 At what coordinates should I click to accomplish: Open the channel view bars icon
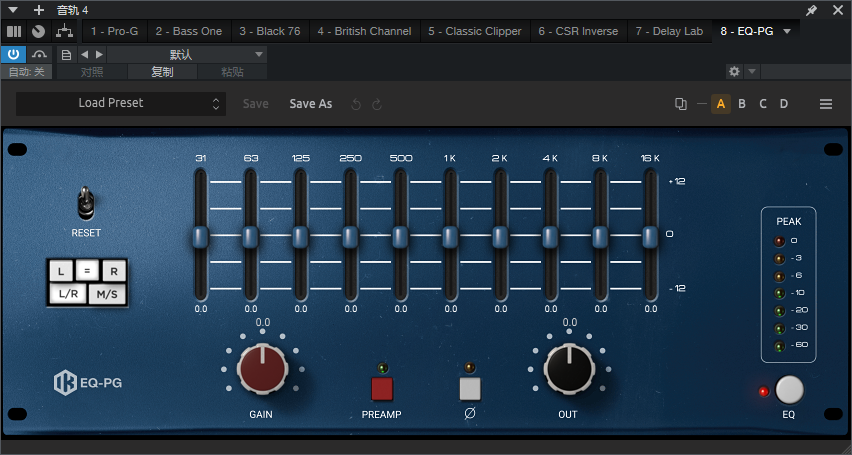[x=14, y=32]
